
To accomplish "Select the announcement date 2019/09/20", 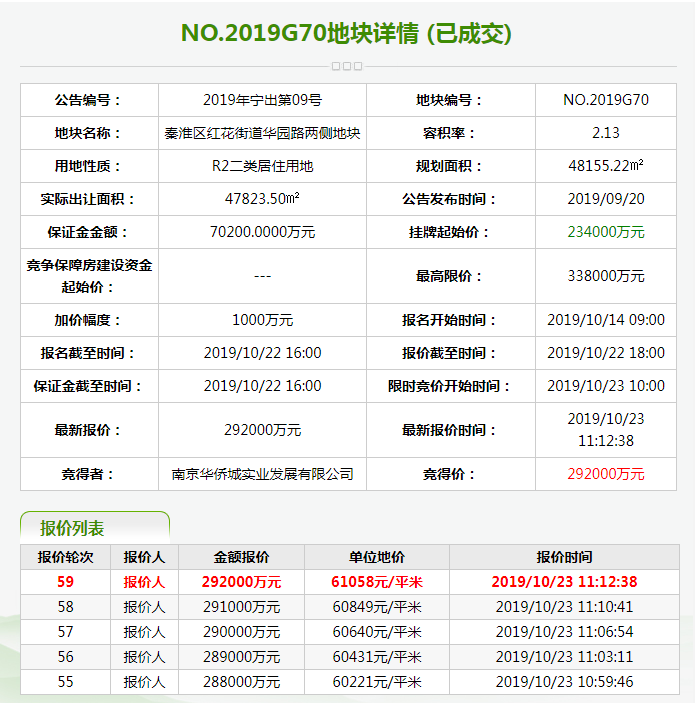I will (x=606, y=199).
